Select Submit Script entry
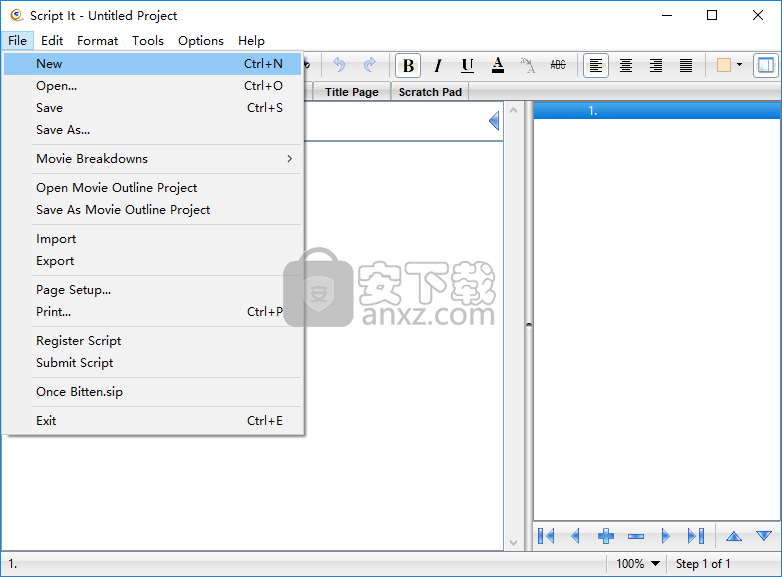782x577 pixels. click(x=153, y=363)
